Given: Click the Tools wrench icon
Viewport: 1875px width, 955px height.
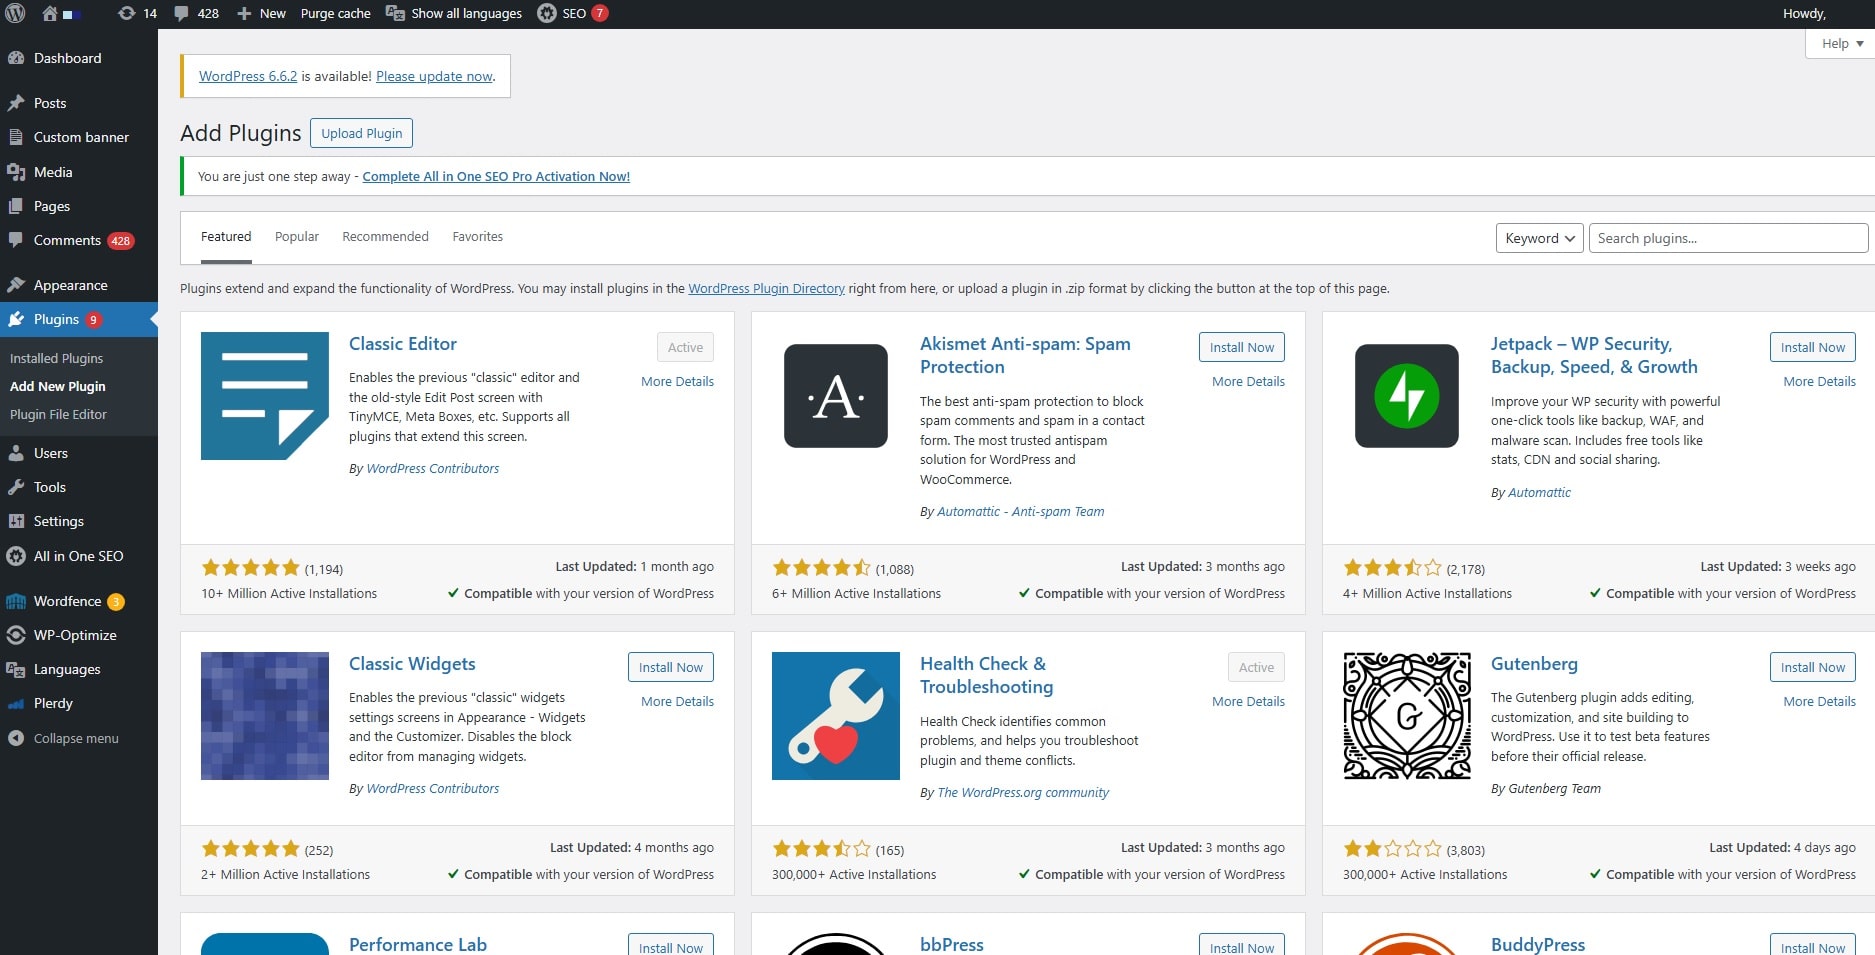Looking at the screenshot, I should pos(16,487).
